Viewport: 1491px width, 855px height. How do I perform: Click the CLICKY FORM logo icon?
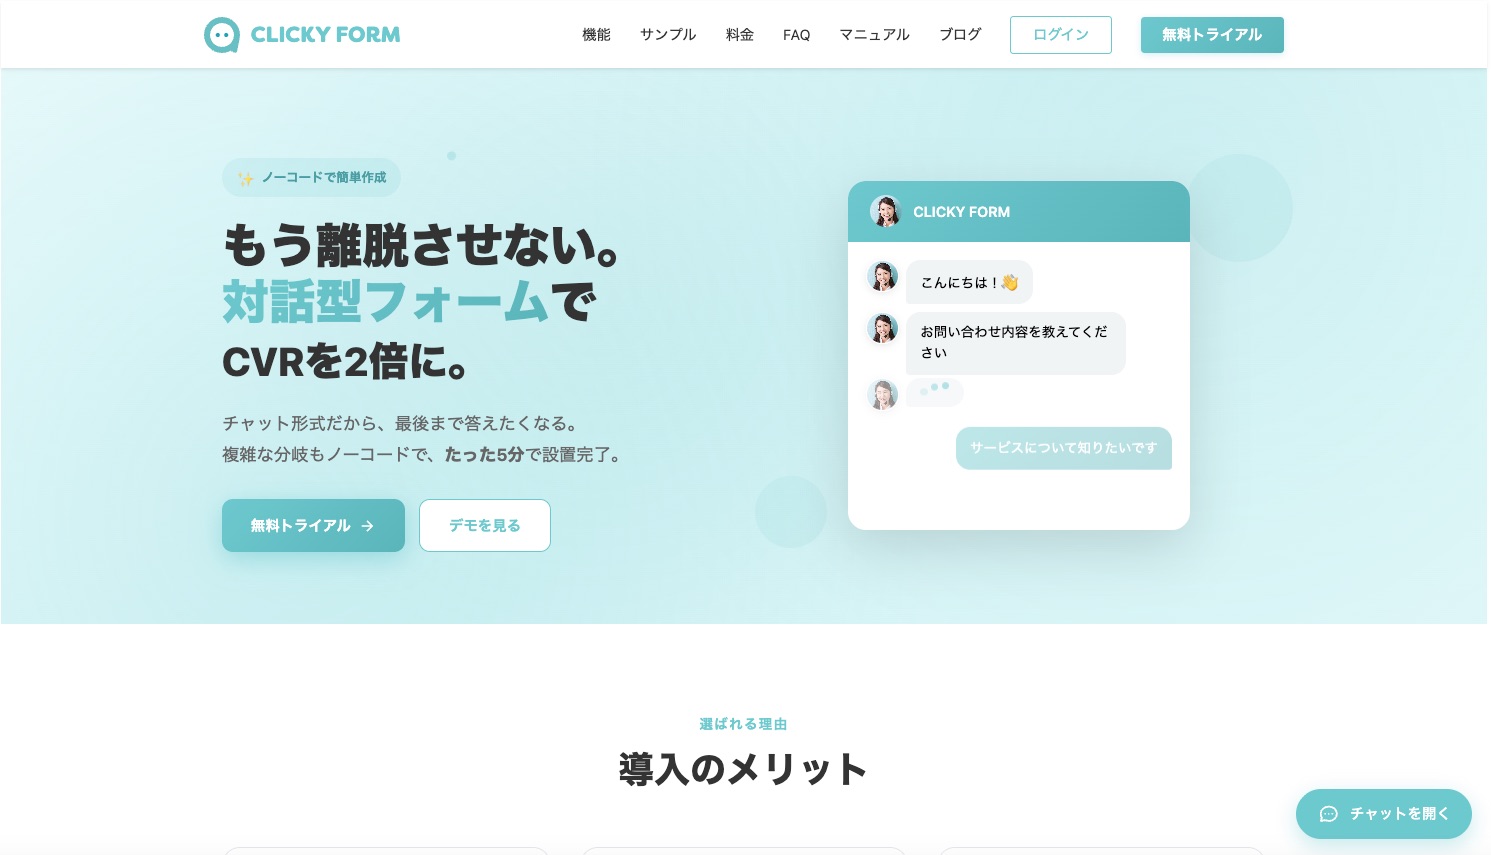tap(221, 35)
